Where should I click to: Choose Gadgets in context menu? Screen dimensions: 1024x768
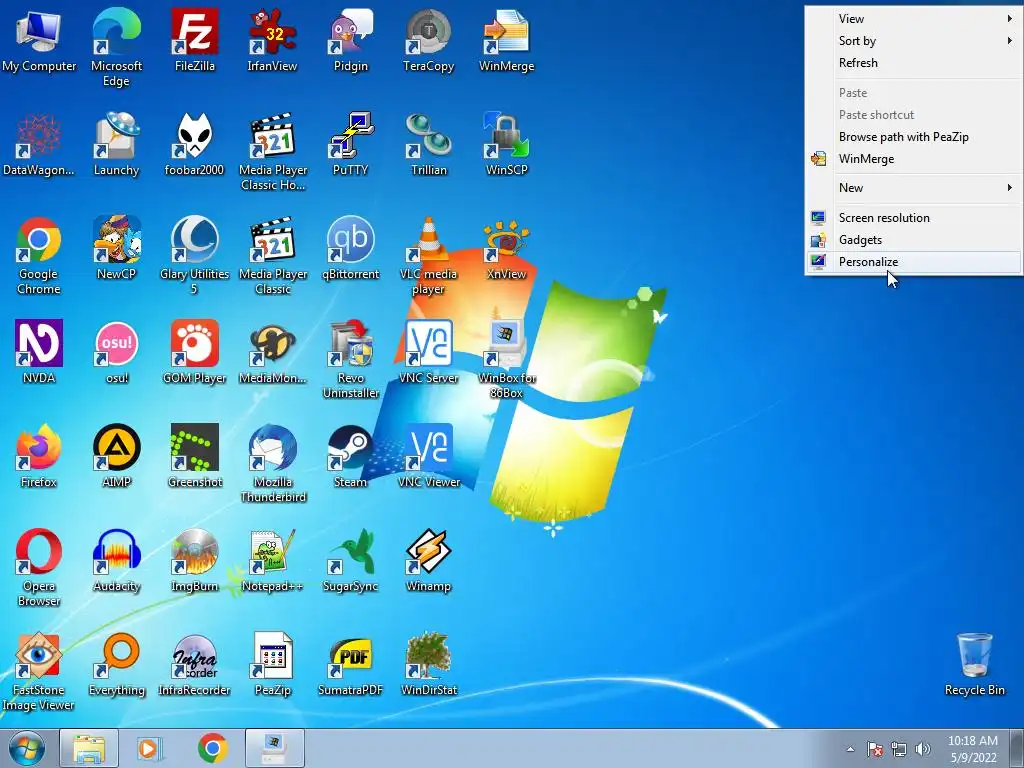[914, 240]
